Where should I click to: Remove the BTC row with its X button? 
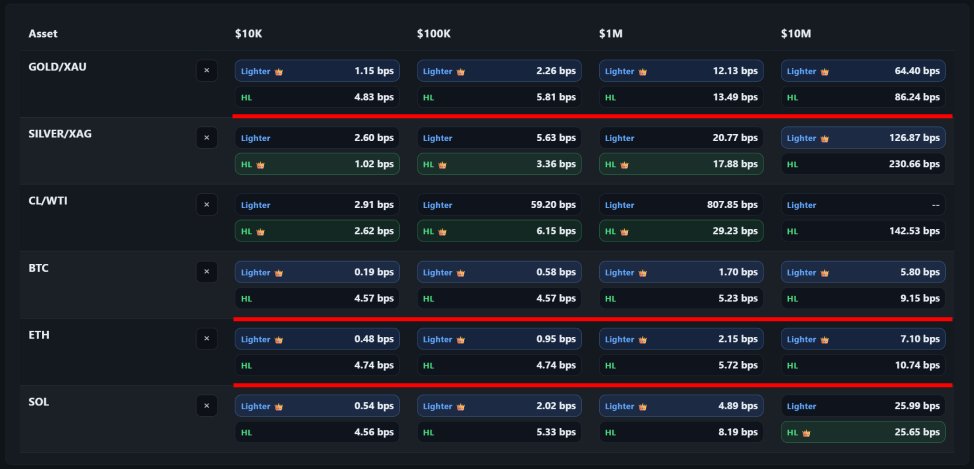pyautogui.click(x=207, y=272)
